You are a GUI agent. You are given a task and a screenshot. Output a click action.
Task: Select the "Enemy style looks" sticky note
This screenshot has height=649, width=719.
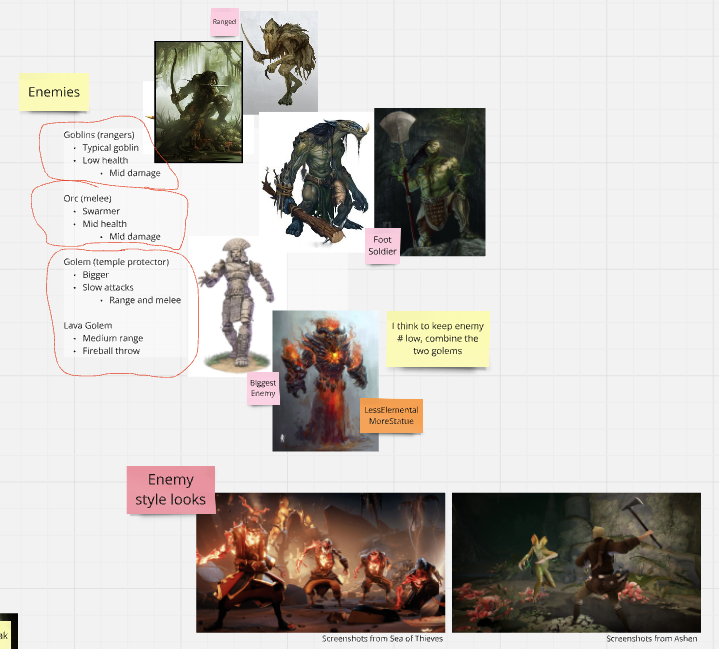tap(171, 489)
